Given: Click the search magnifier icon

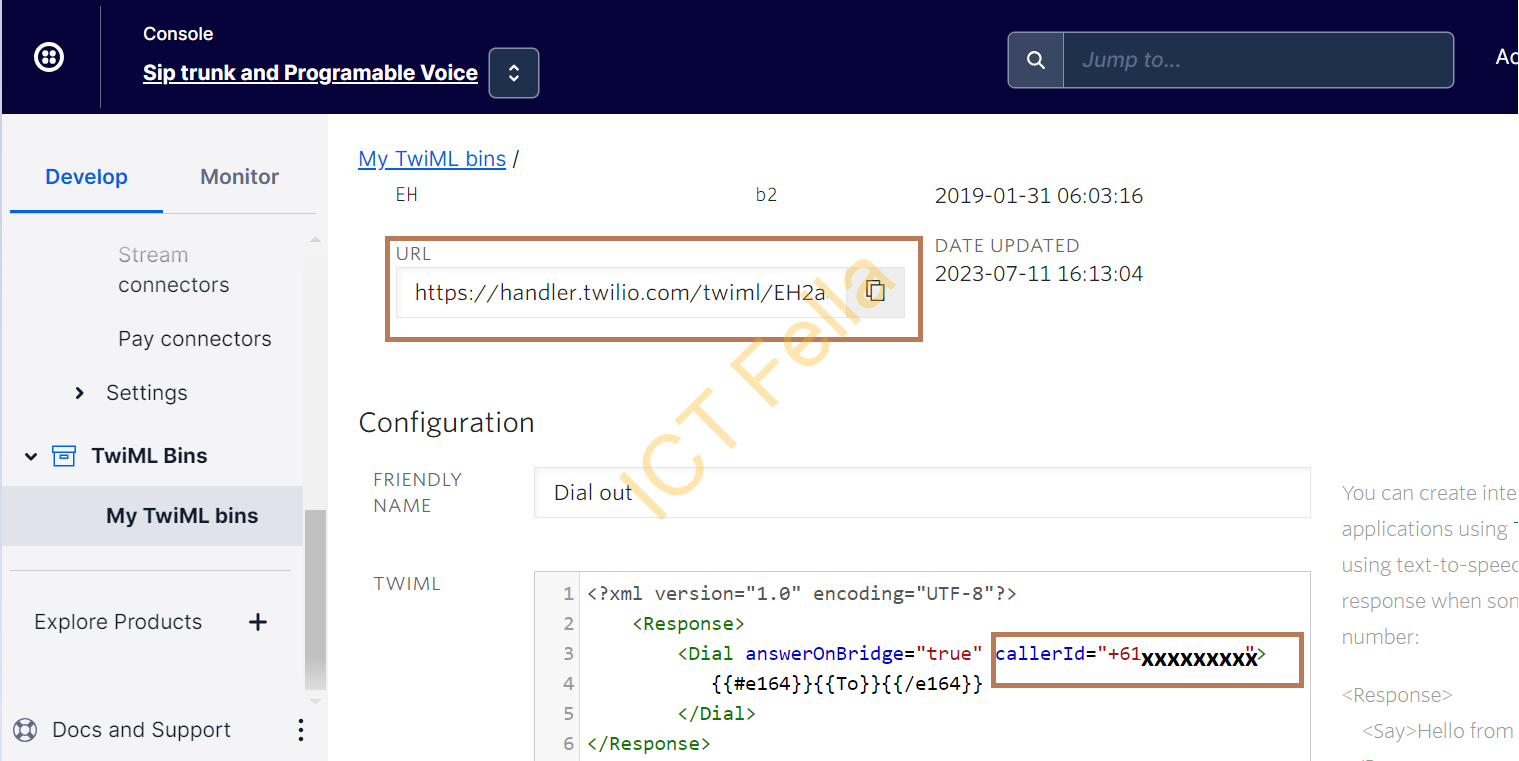Looking at the screenshot, I should [1034, 59].
